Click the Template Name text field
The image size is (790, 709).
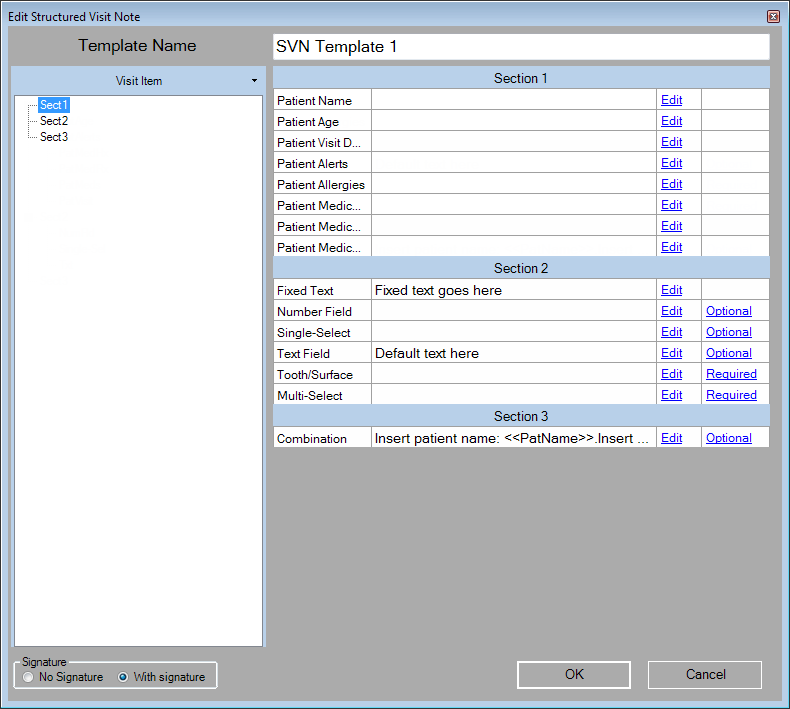point(520,47)
